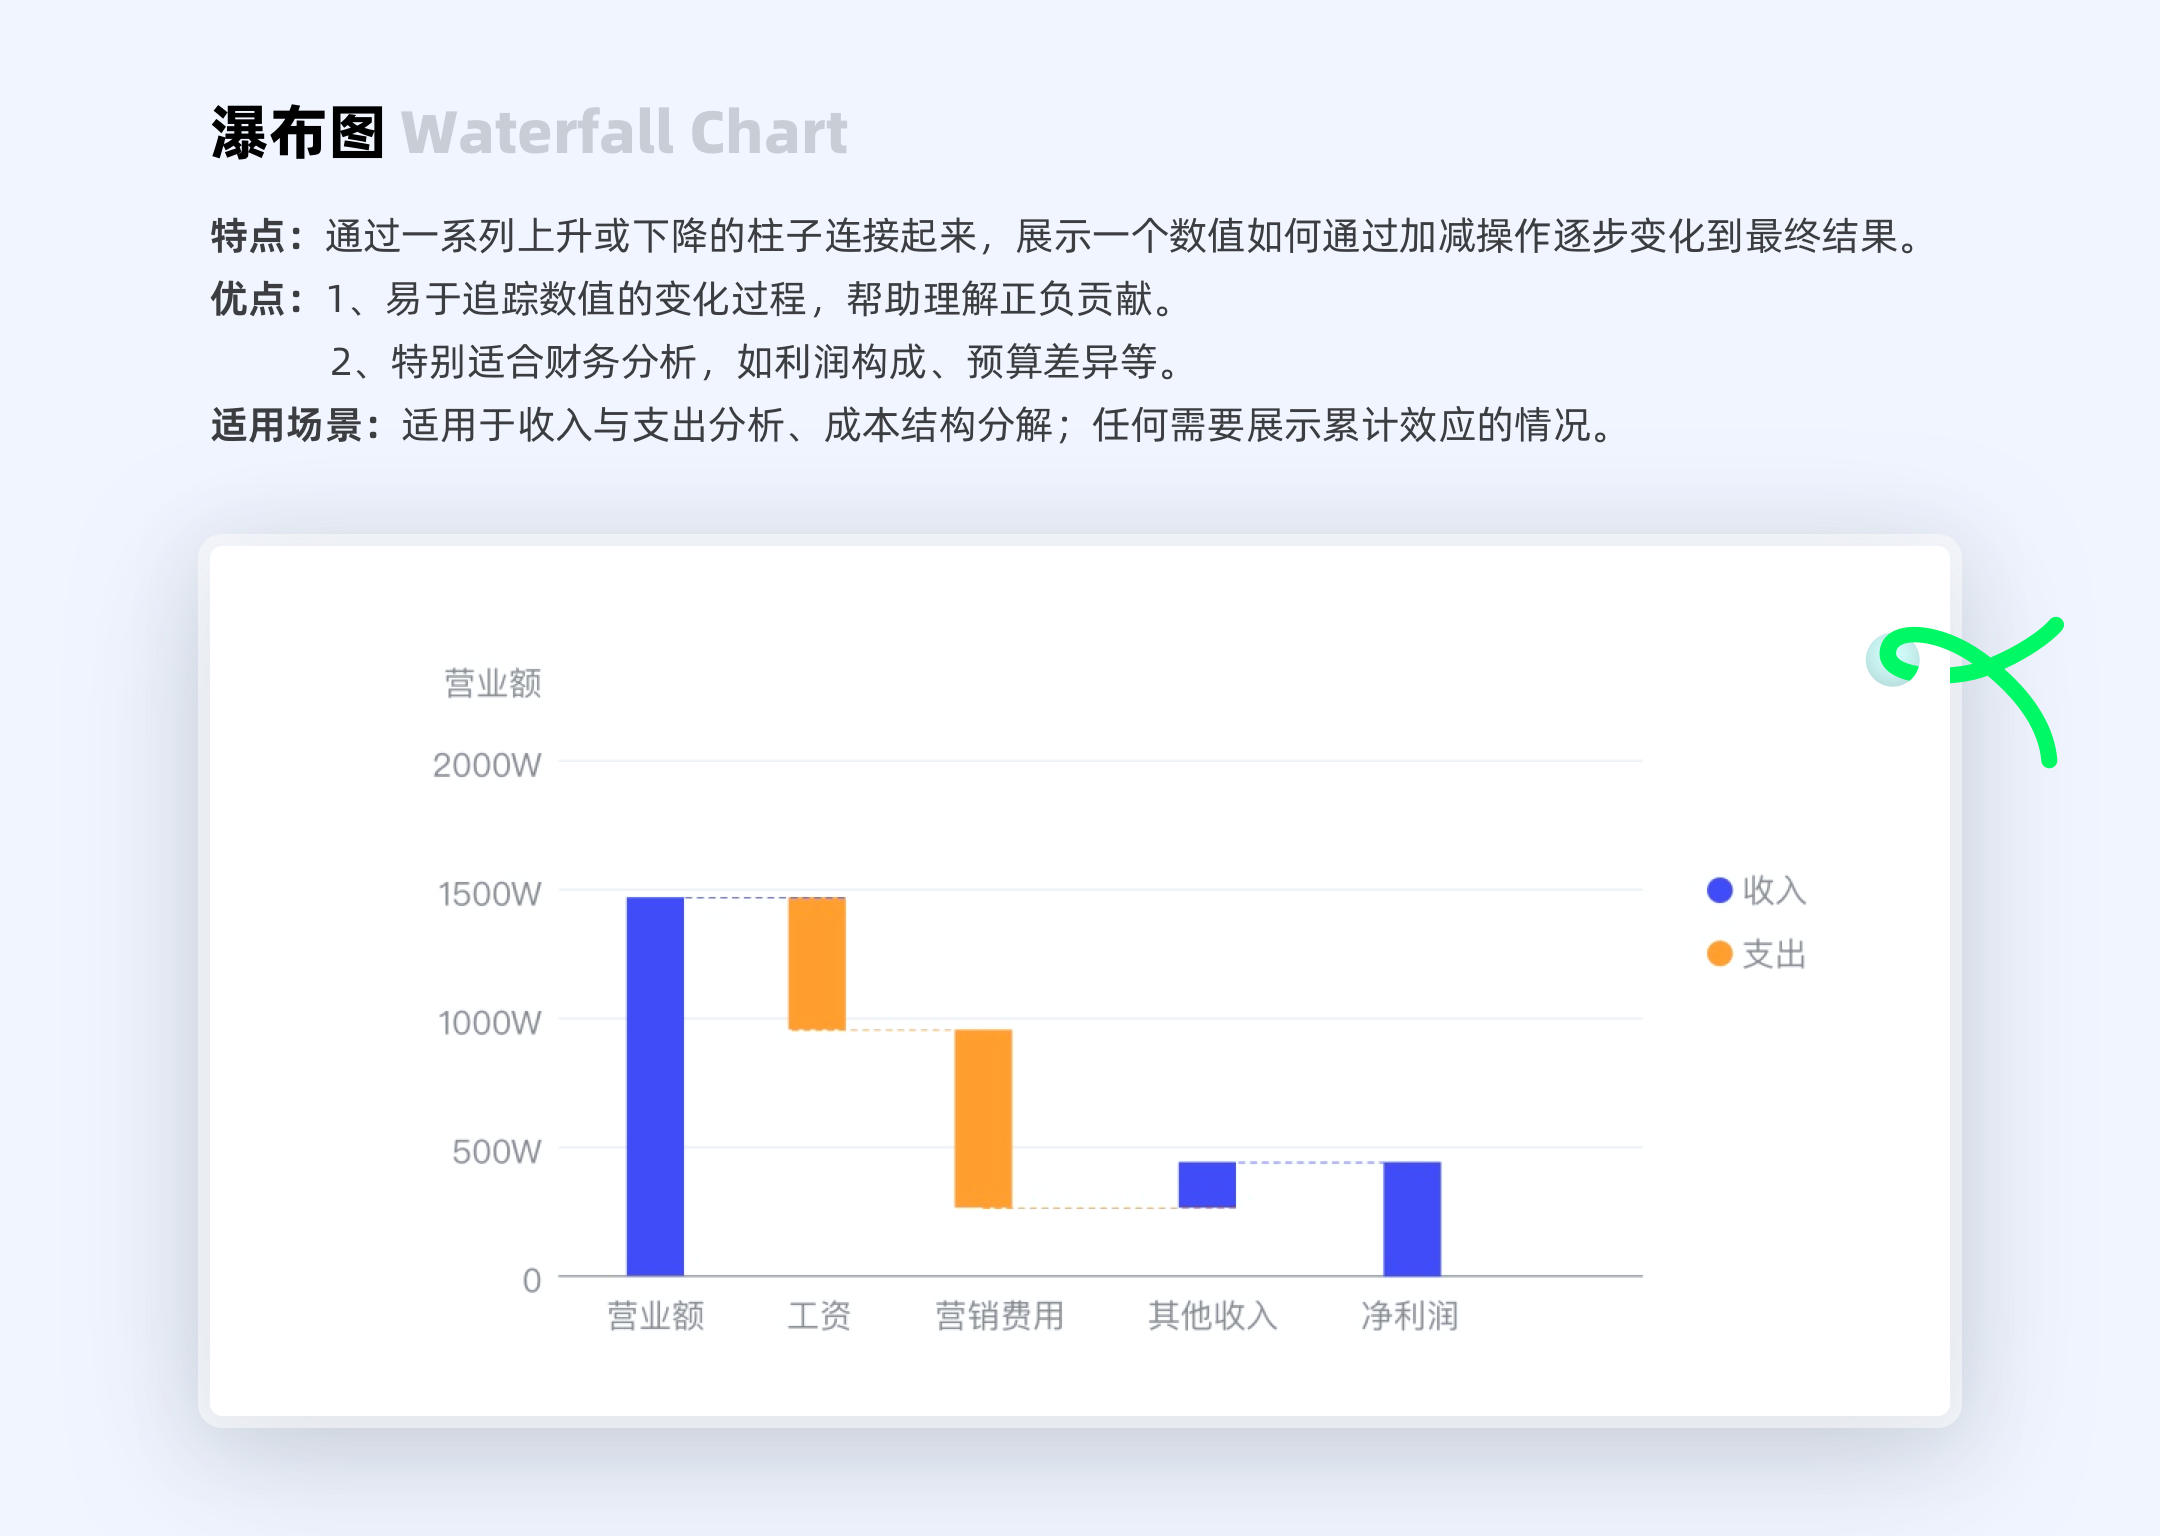The image size is (2160, 1536).
Task: Click the 瀑布图 heading
Action: tap(297, 133)
